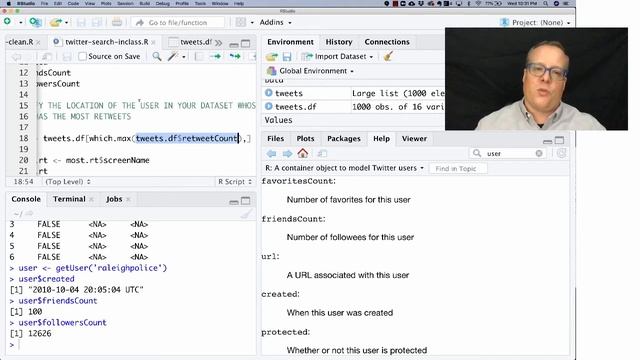
Task: Click the workspace panes grid icon
Action: [241, 22]
